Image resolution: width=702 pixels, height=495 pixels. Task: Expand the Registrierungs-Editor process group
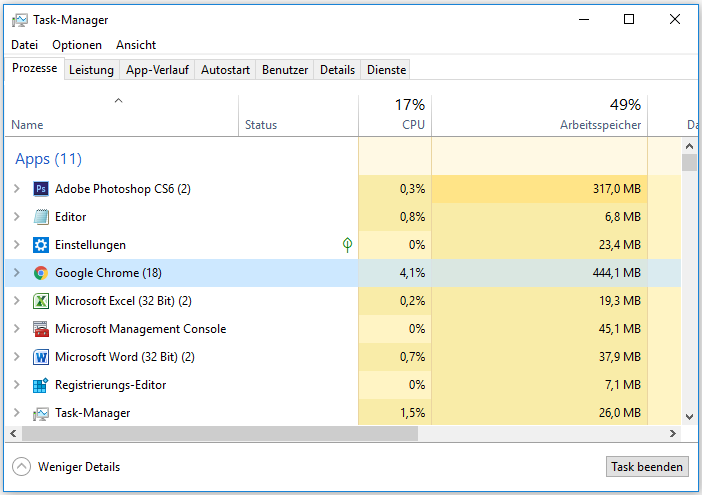(x=17, y=385)
